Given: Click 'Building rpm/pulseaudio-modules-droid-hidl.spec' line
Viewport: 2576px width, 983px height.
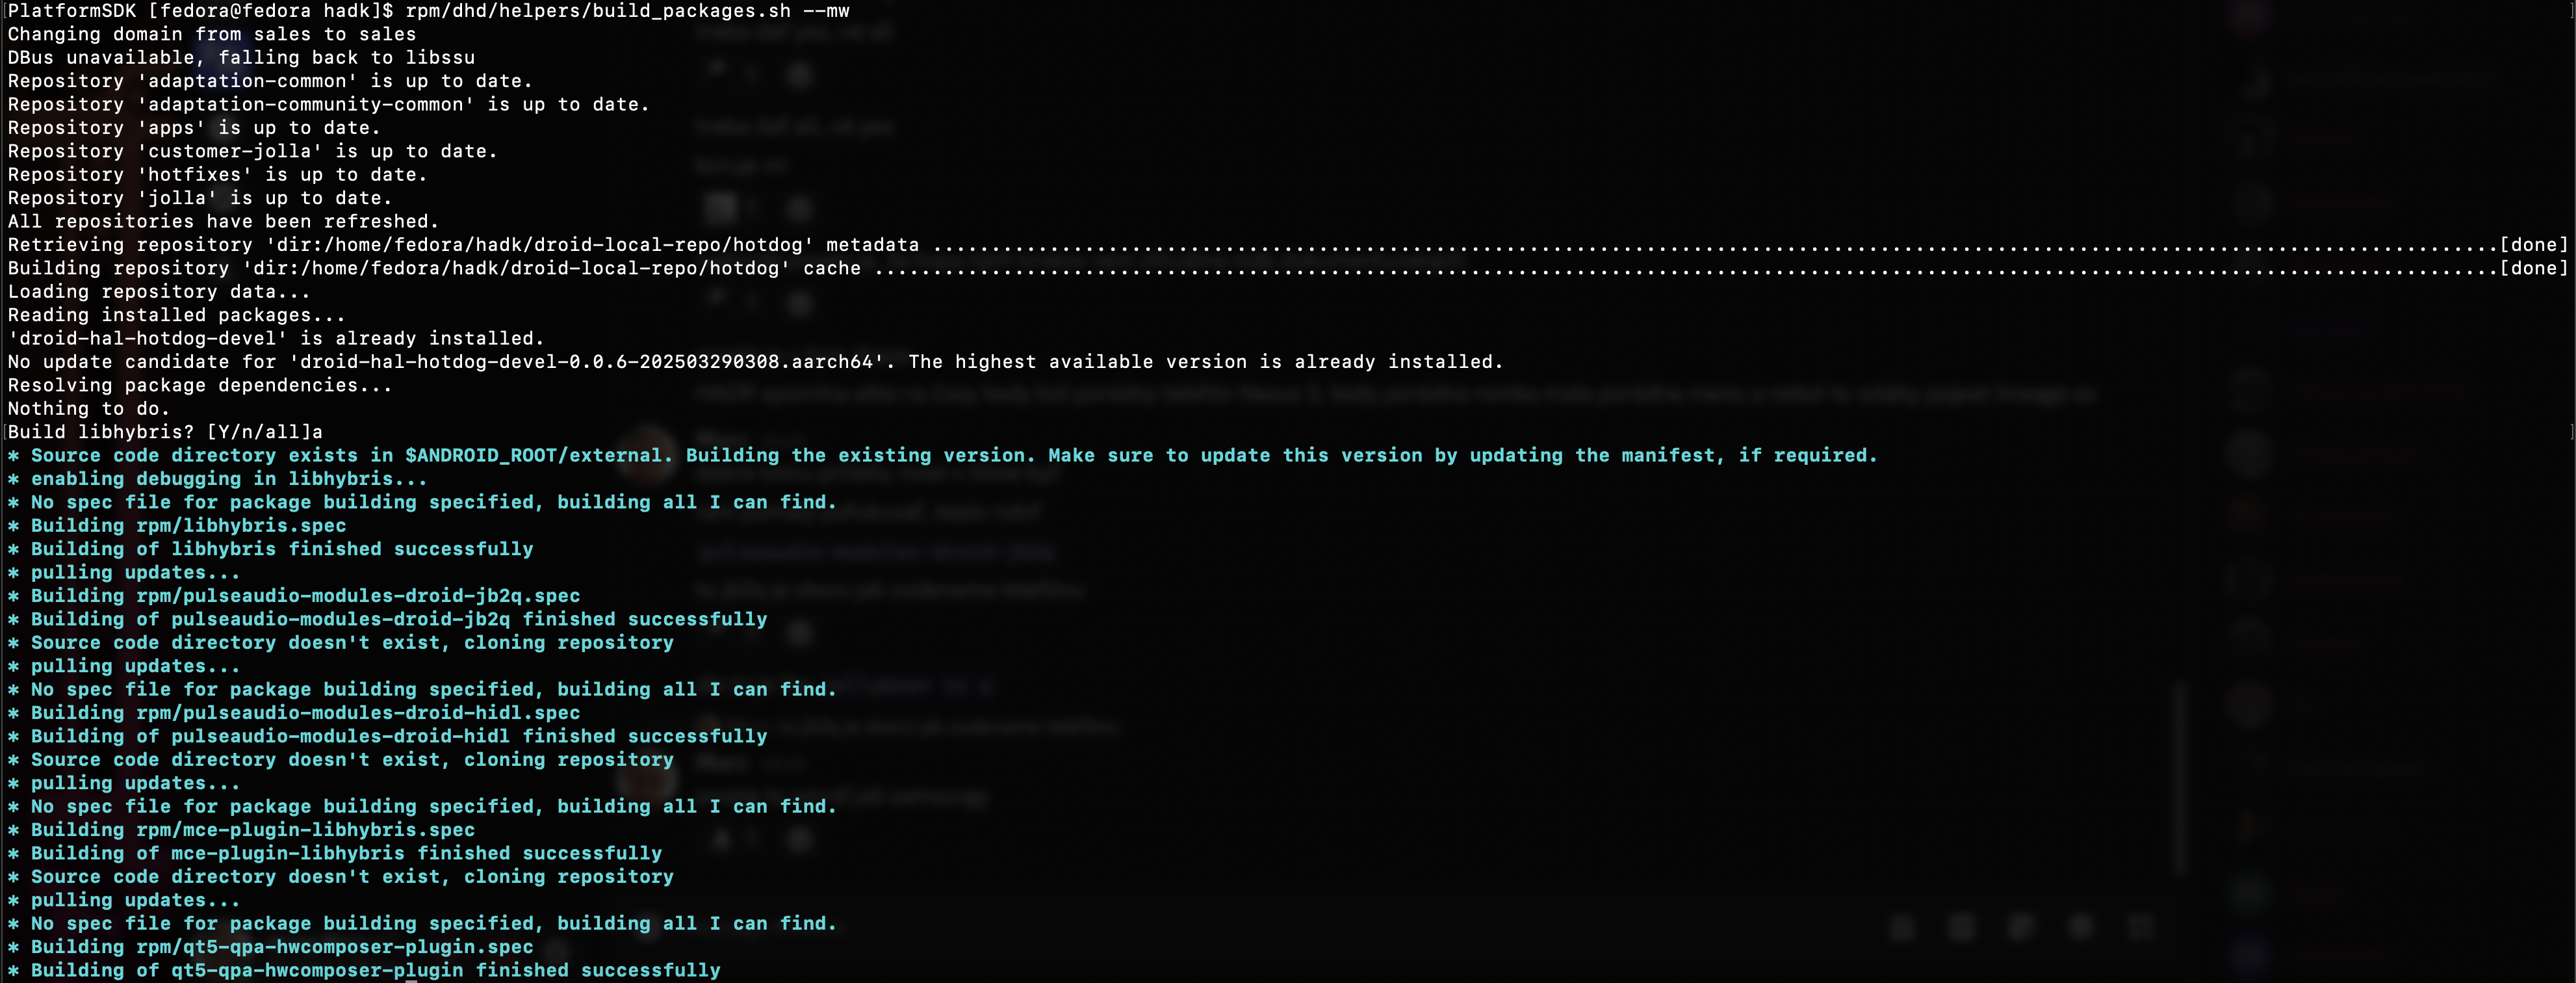Looking at the screenshot, I should [x=305, y=713].
